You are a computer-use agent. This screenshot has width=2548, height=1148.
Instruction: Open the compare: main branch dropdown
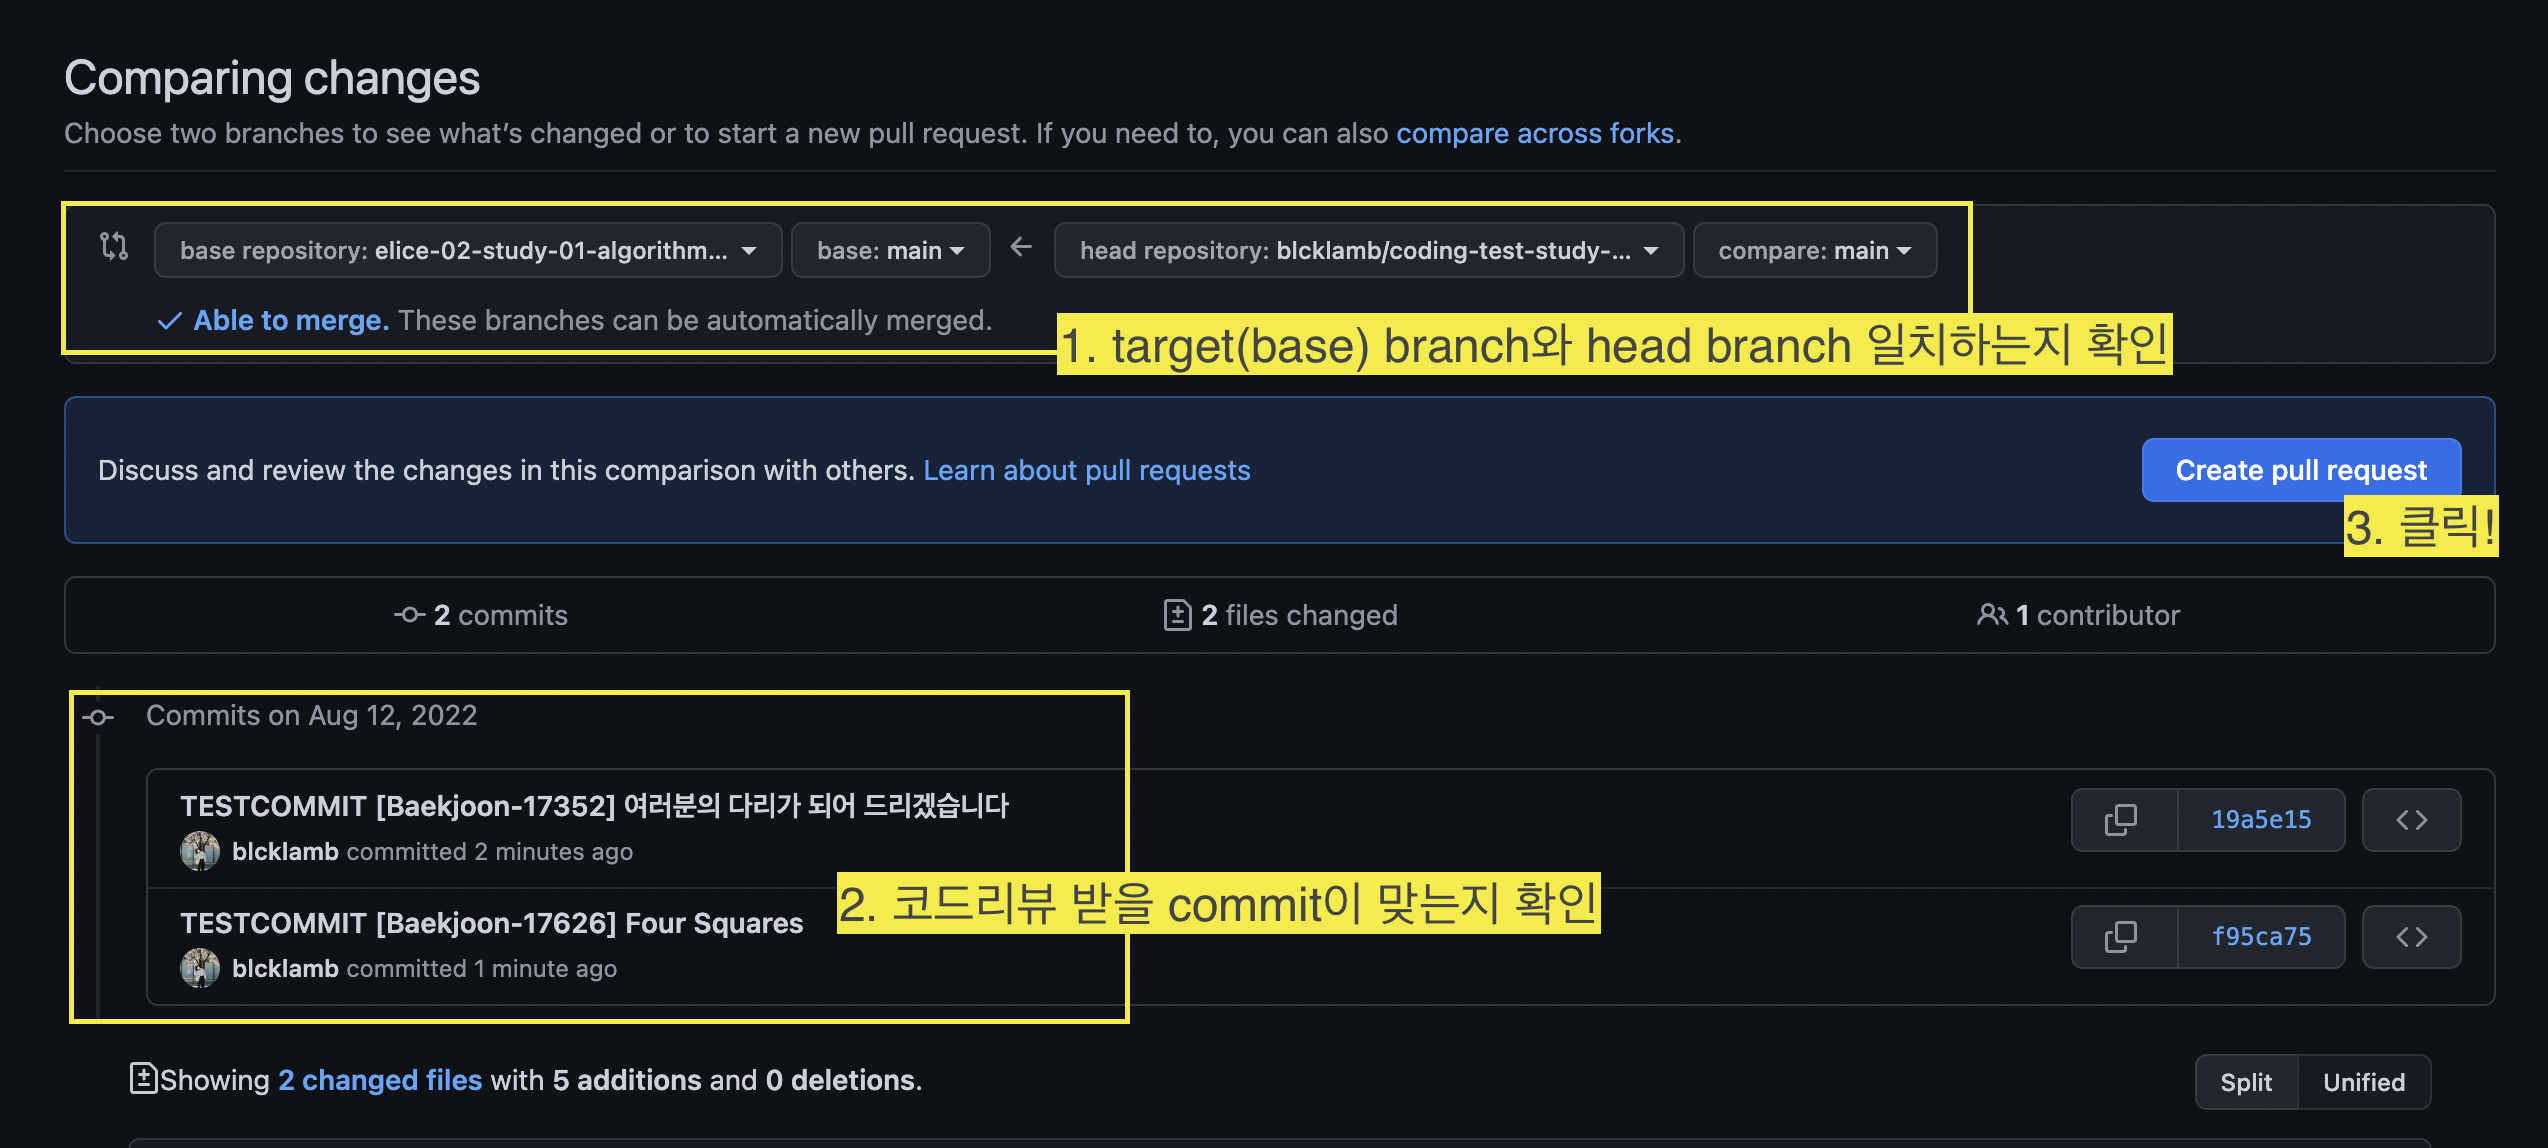click(x=1814, y=250)
